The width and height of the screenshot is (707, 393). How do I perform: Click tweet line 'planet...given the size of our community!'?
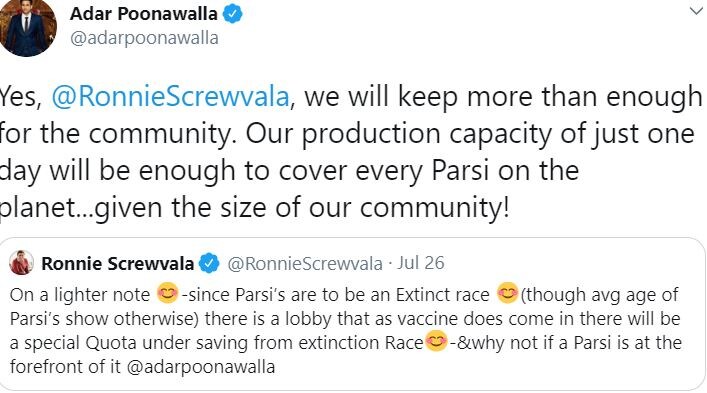[255, 208]
